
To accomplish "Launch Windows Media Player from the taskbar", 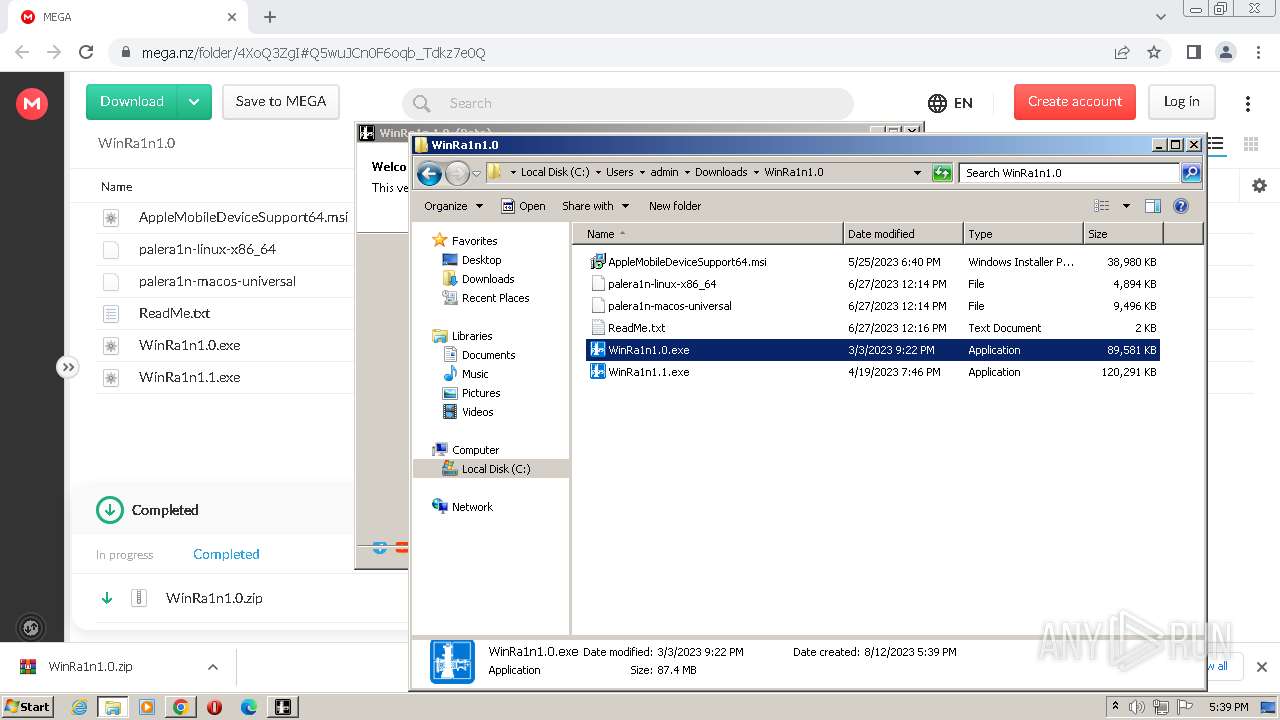I will pos(147,707).
